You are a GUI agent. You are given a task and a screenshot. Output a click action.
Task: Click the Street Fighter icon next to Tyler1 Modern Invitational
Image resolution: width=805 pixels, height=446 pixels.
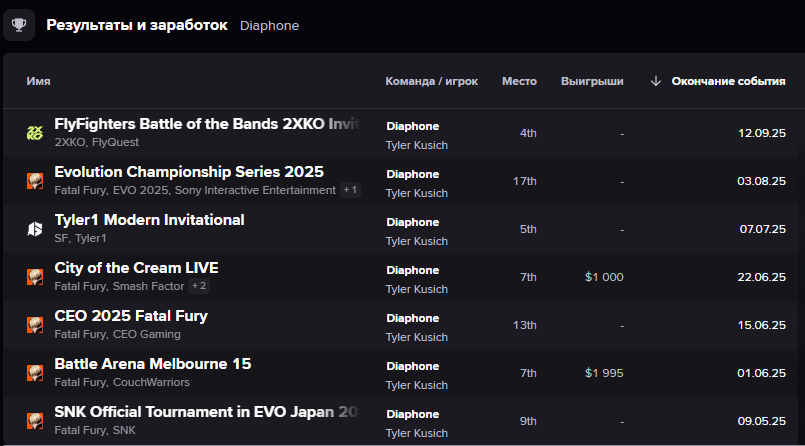(x=35, y=229)
